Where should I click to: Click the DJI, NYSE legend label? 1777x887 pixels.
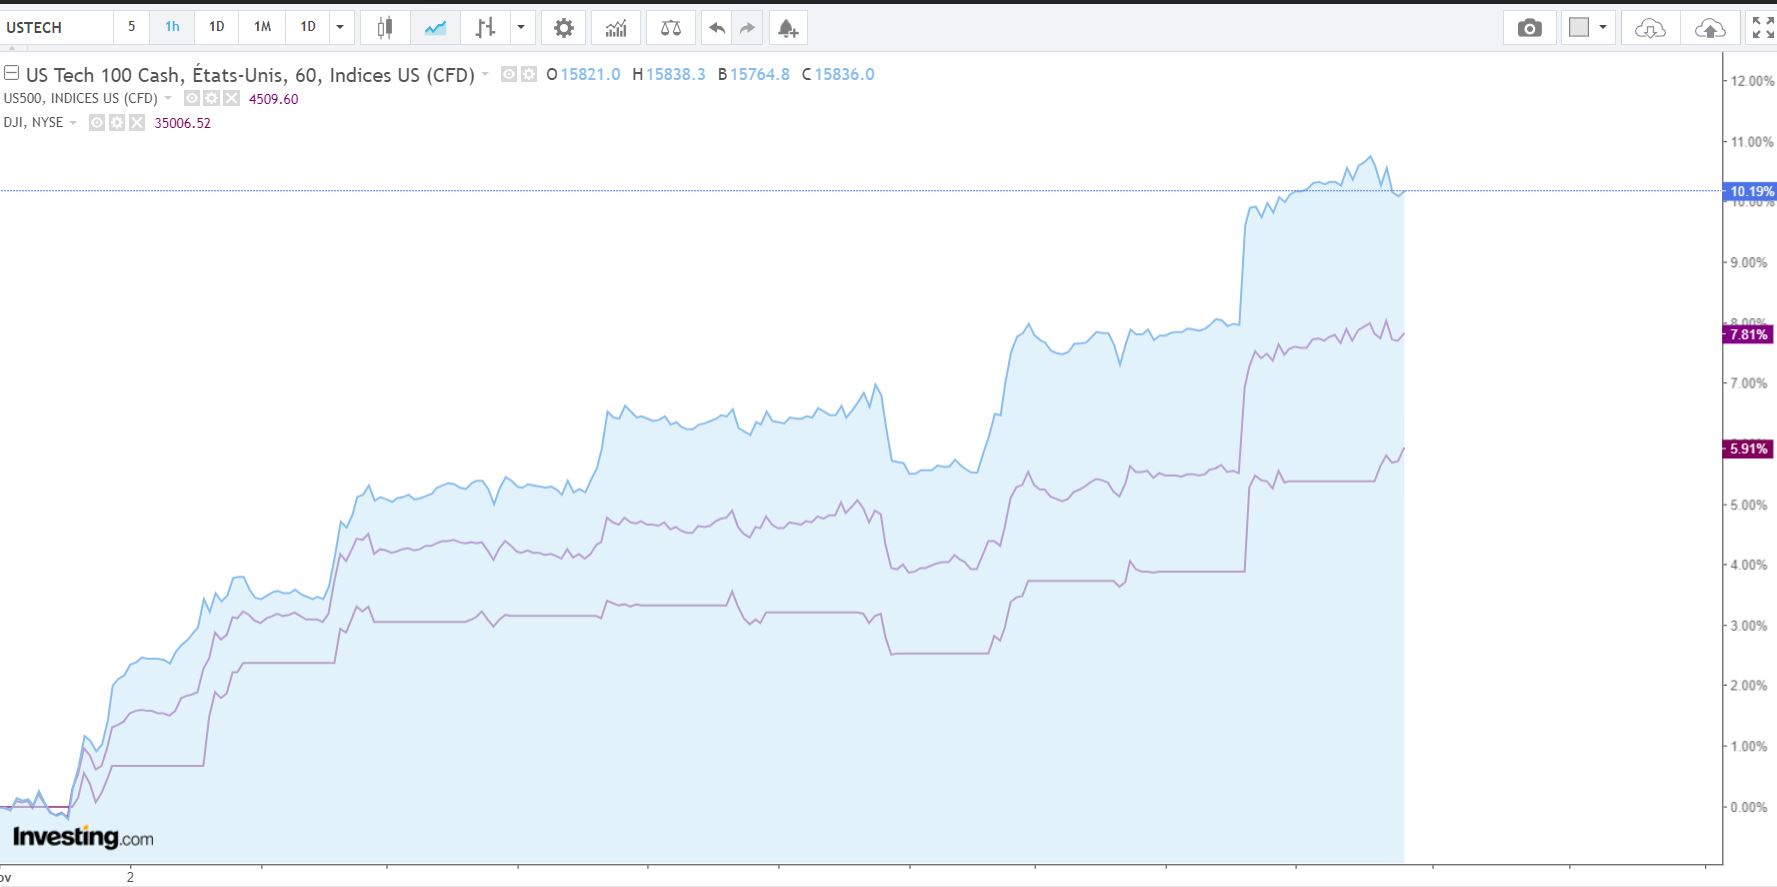click(33, 122)
